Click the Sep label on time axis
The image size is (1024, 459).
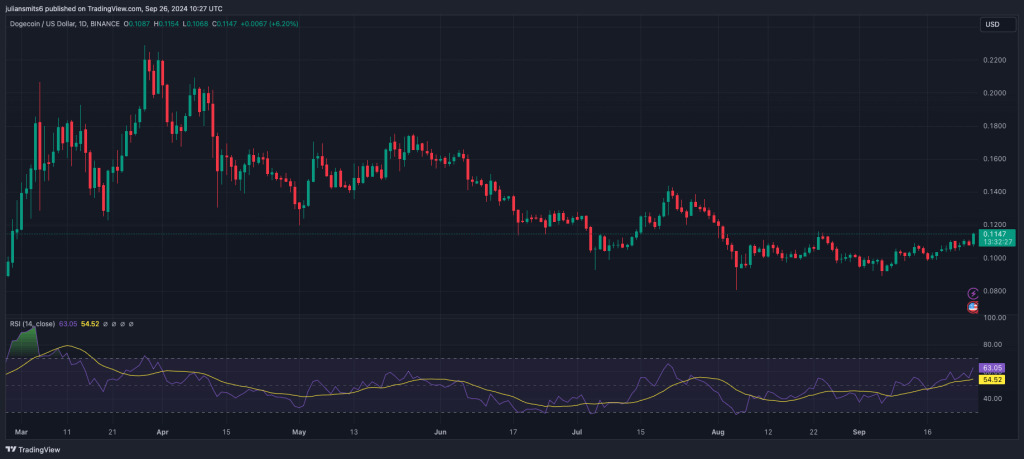(859, 432)
